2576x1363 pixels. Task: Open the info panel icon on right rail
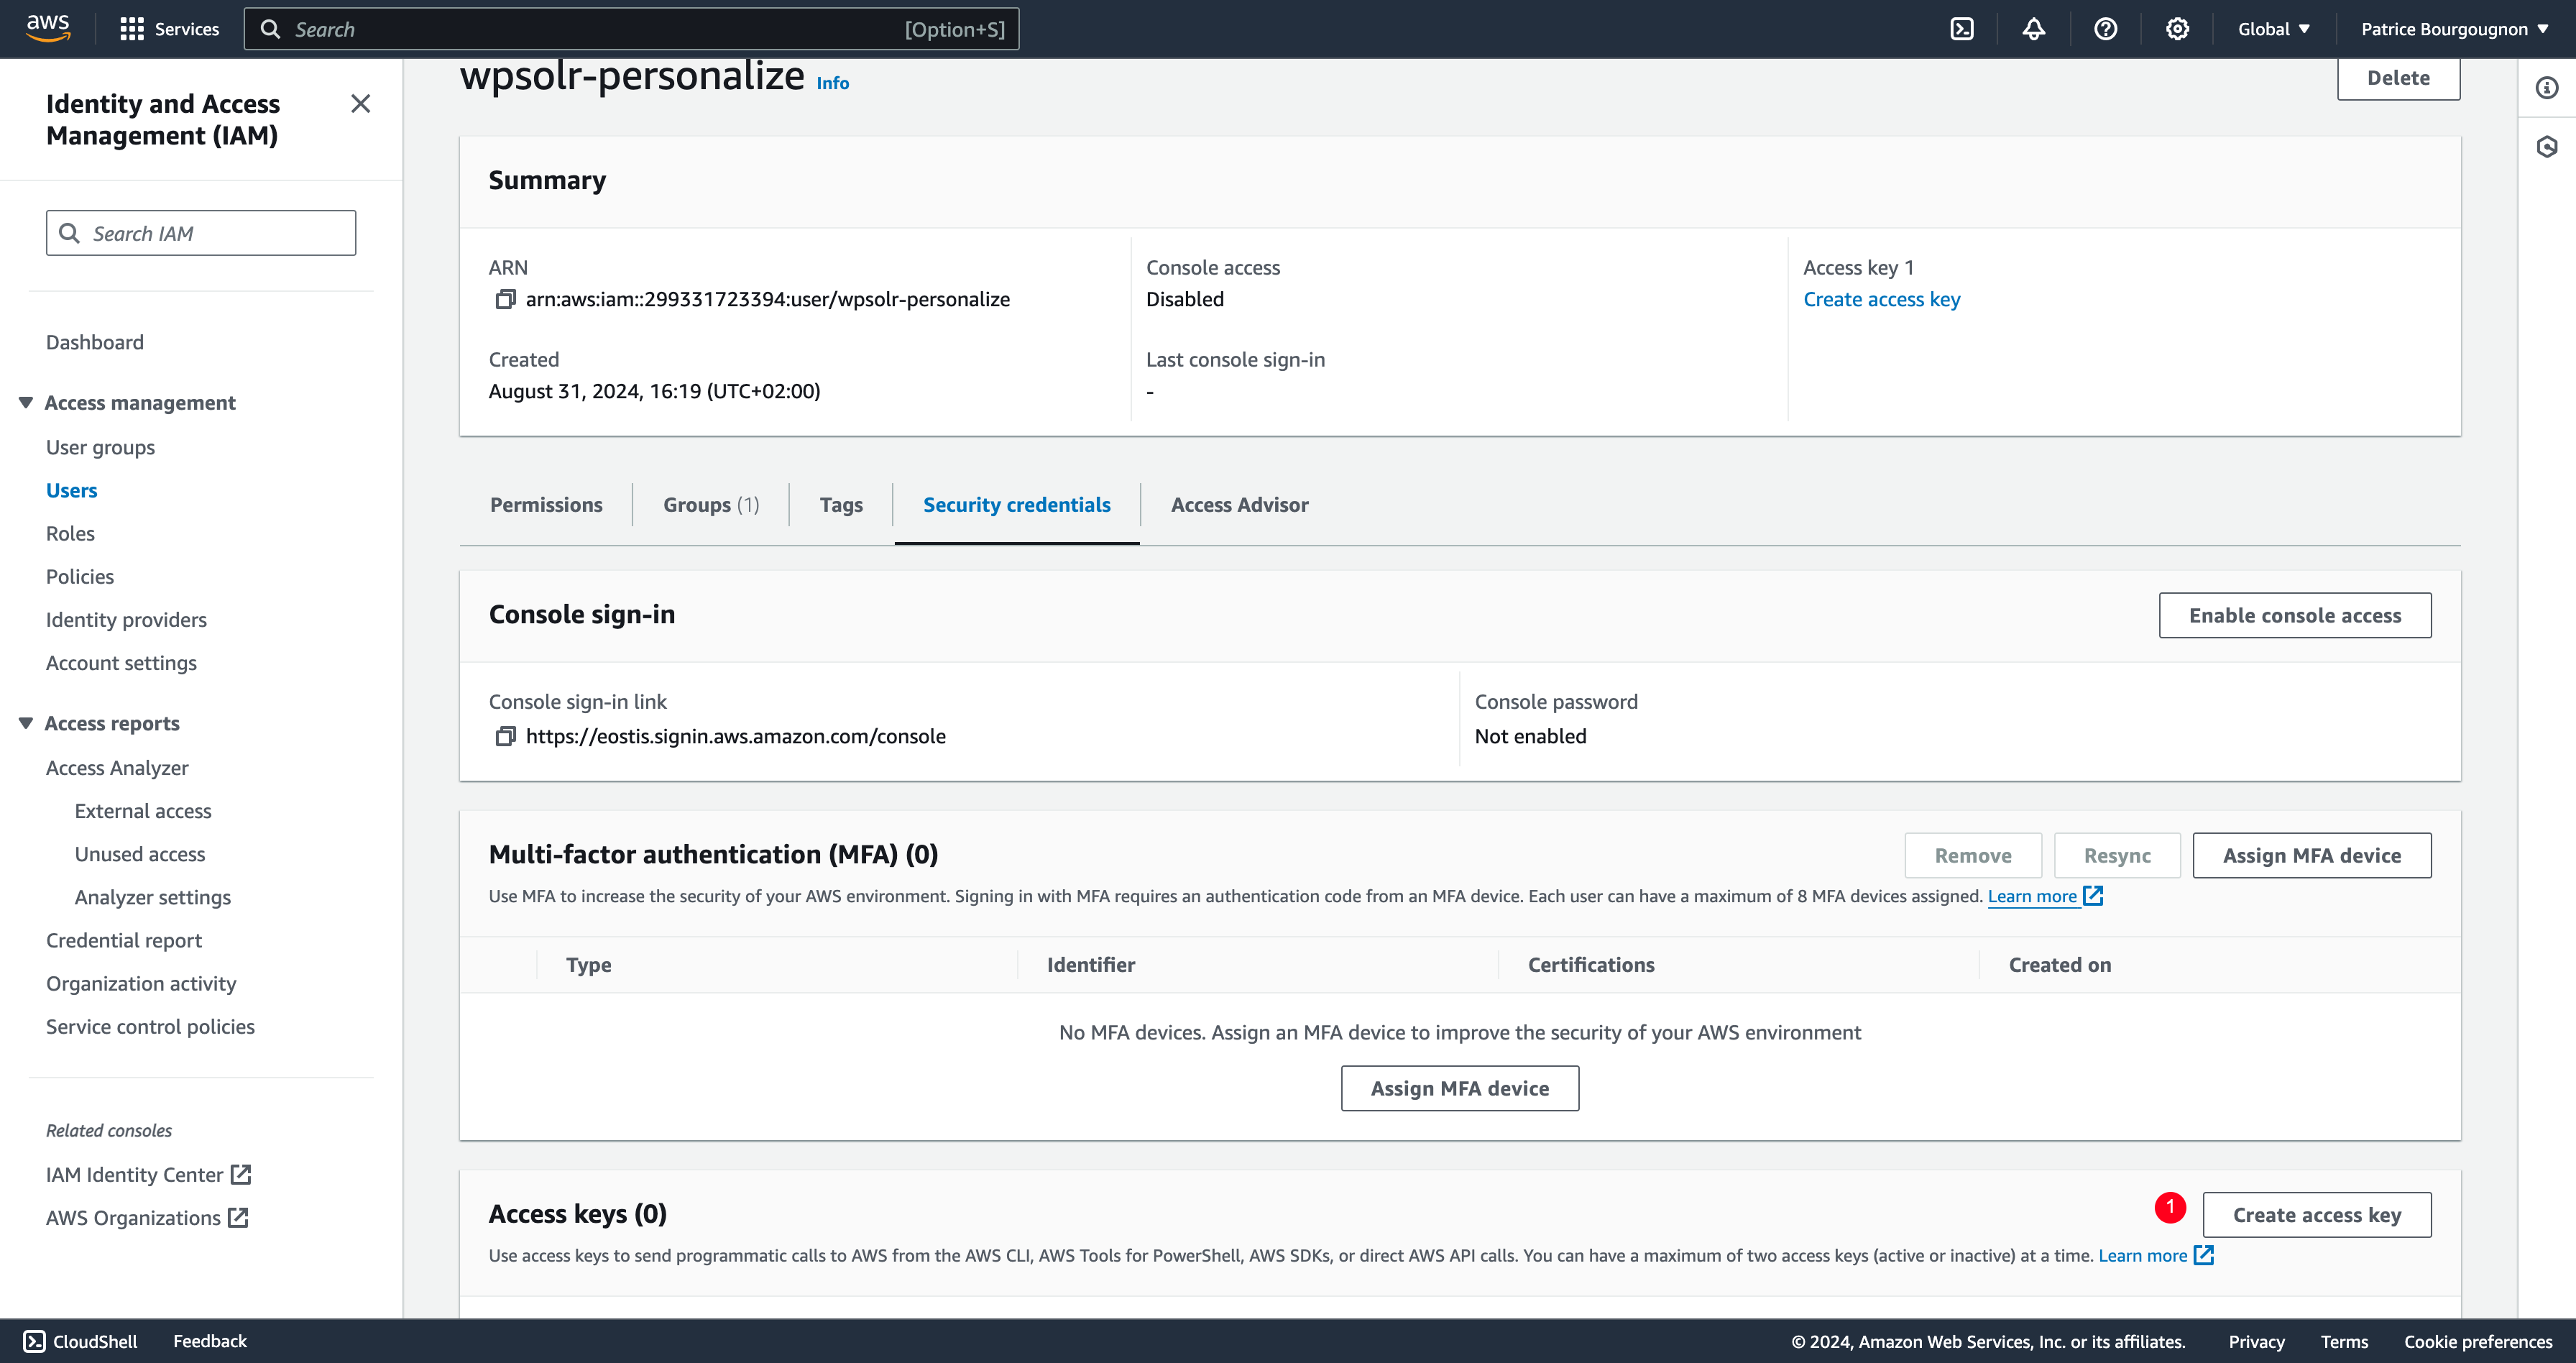point(2547,88)
